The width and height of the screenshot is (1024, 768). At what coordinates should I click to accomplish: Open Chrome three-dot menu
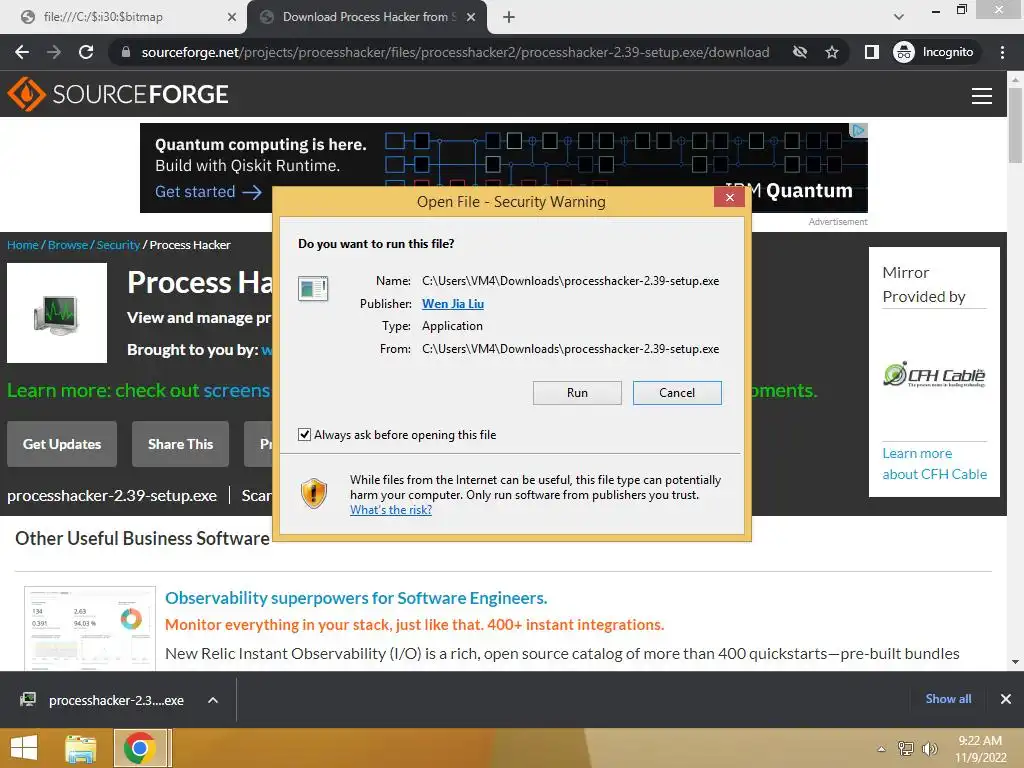[1002, 52]
